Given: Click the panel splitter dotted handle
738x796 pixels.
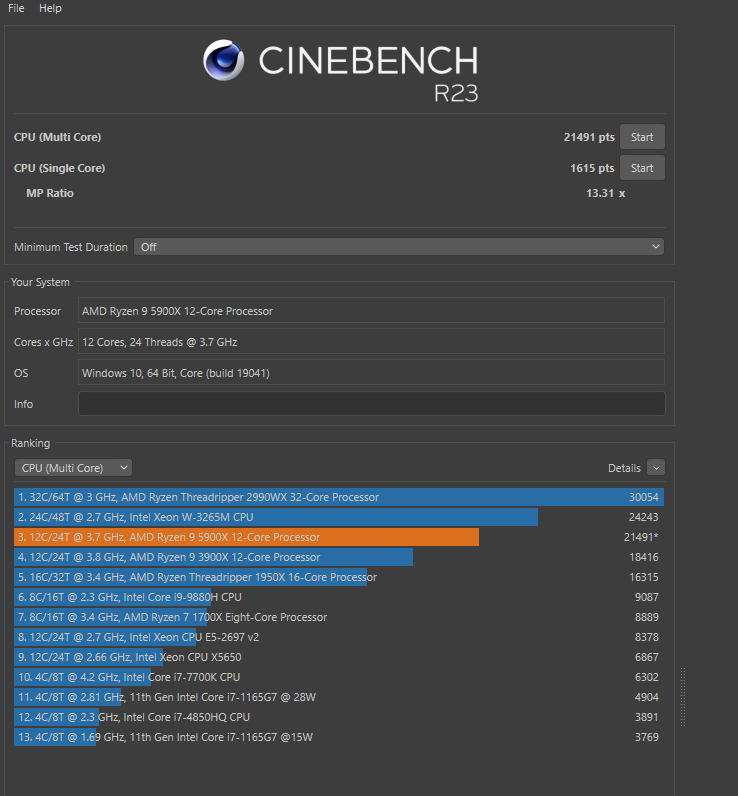Looking at the screenshot, I should (683, 696).
